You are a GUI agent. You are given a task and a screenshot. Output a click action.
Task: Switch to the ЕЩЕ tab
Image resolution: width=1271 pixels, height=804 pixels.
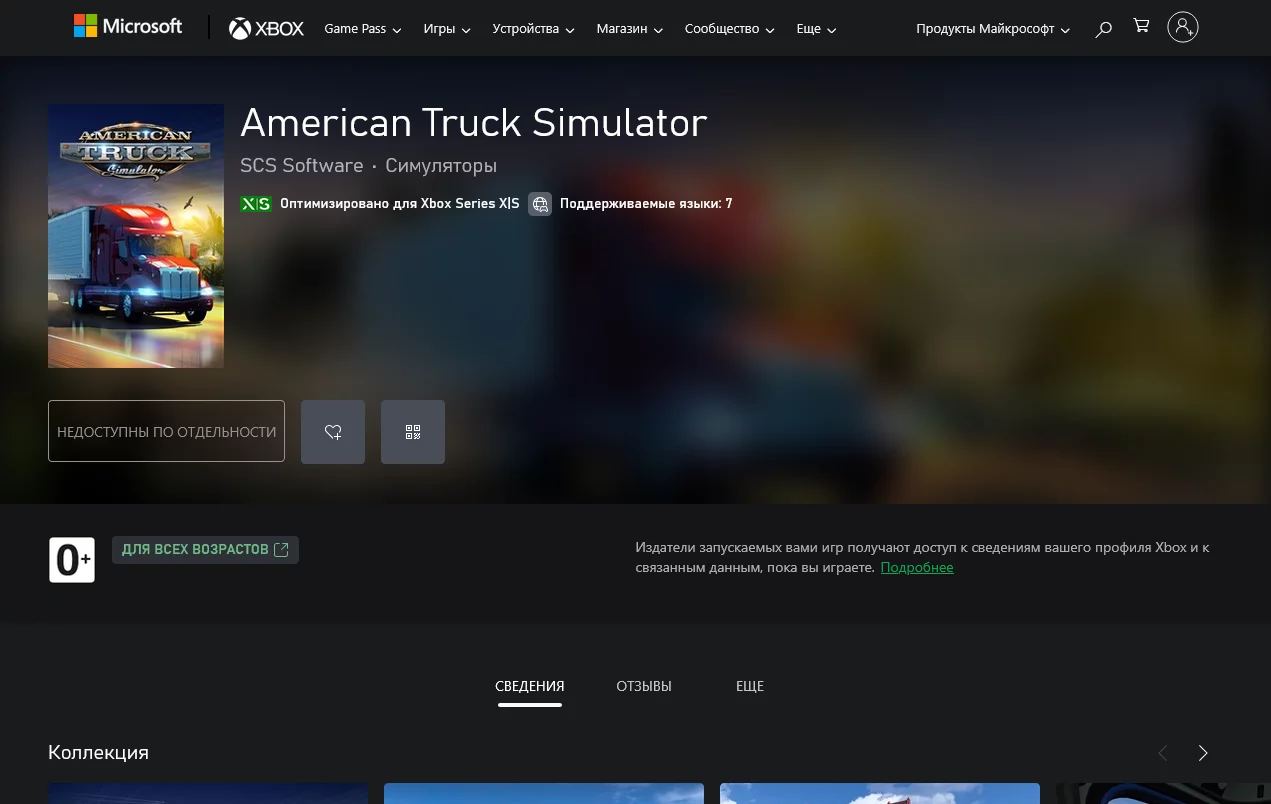coord(750,686)
